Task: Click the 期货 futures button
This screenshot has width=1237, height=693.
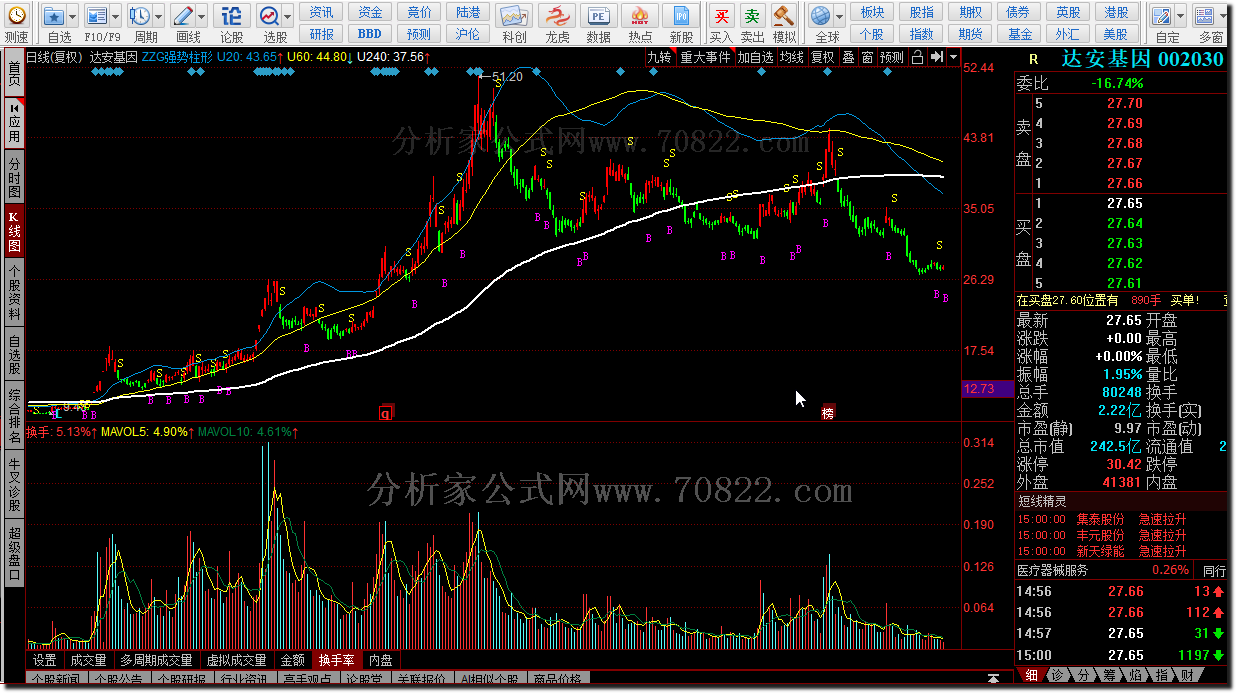Action: point(970,34)
